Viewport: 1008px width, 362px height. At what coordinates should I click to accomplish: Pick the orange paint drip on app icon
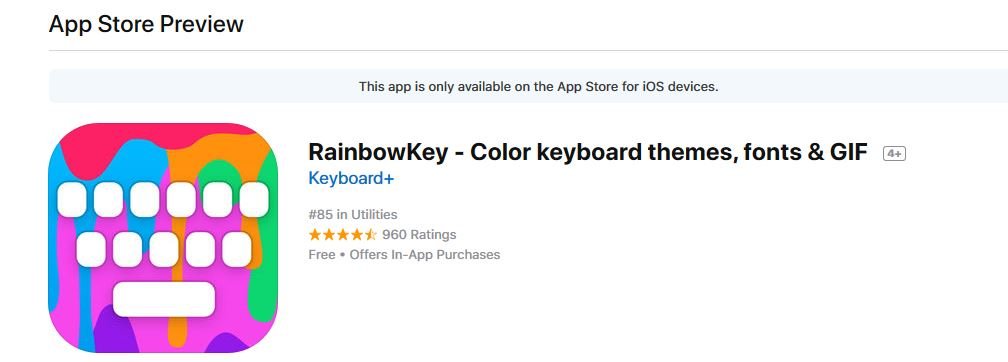(179, 302)
